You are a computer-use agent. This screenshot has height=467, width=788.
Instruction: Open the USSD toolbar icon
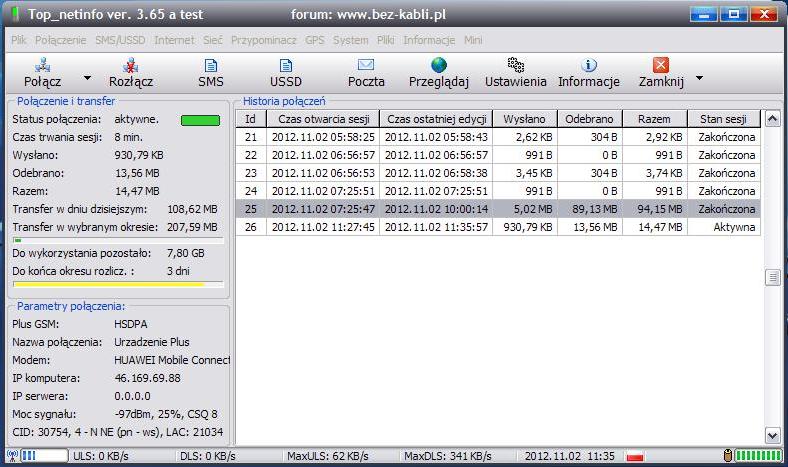(285, 66)
